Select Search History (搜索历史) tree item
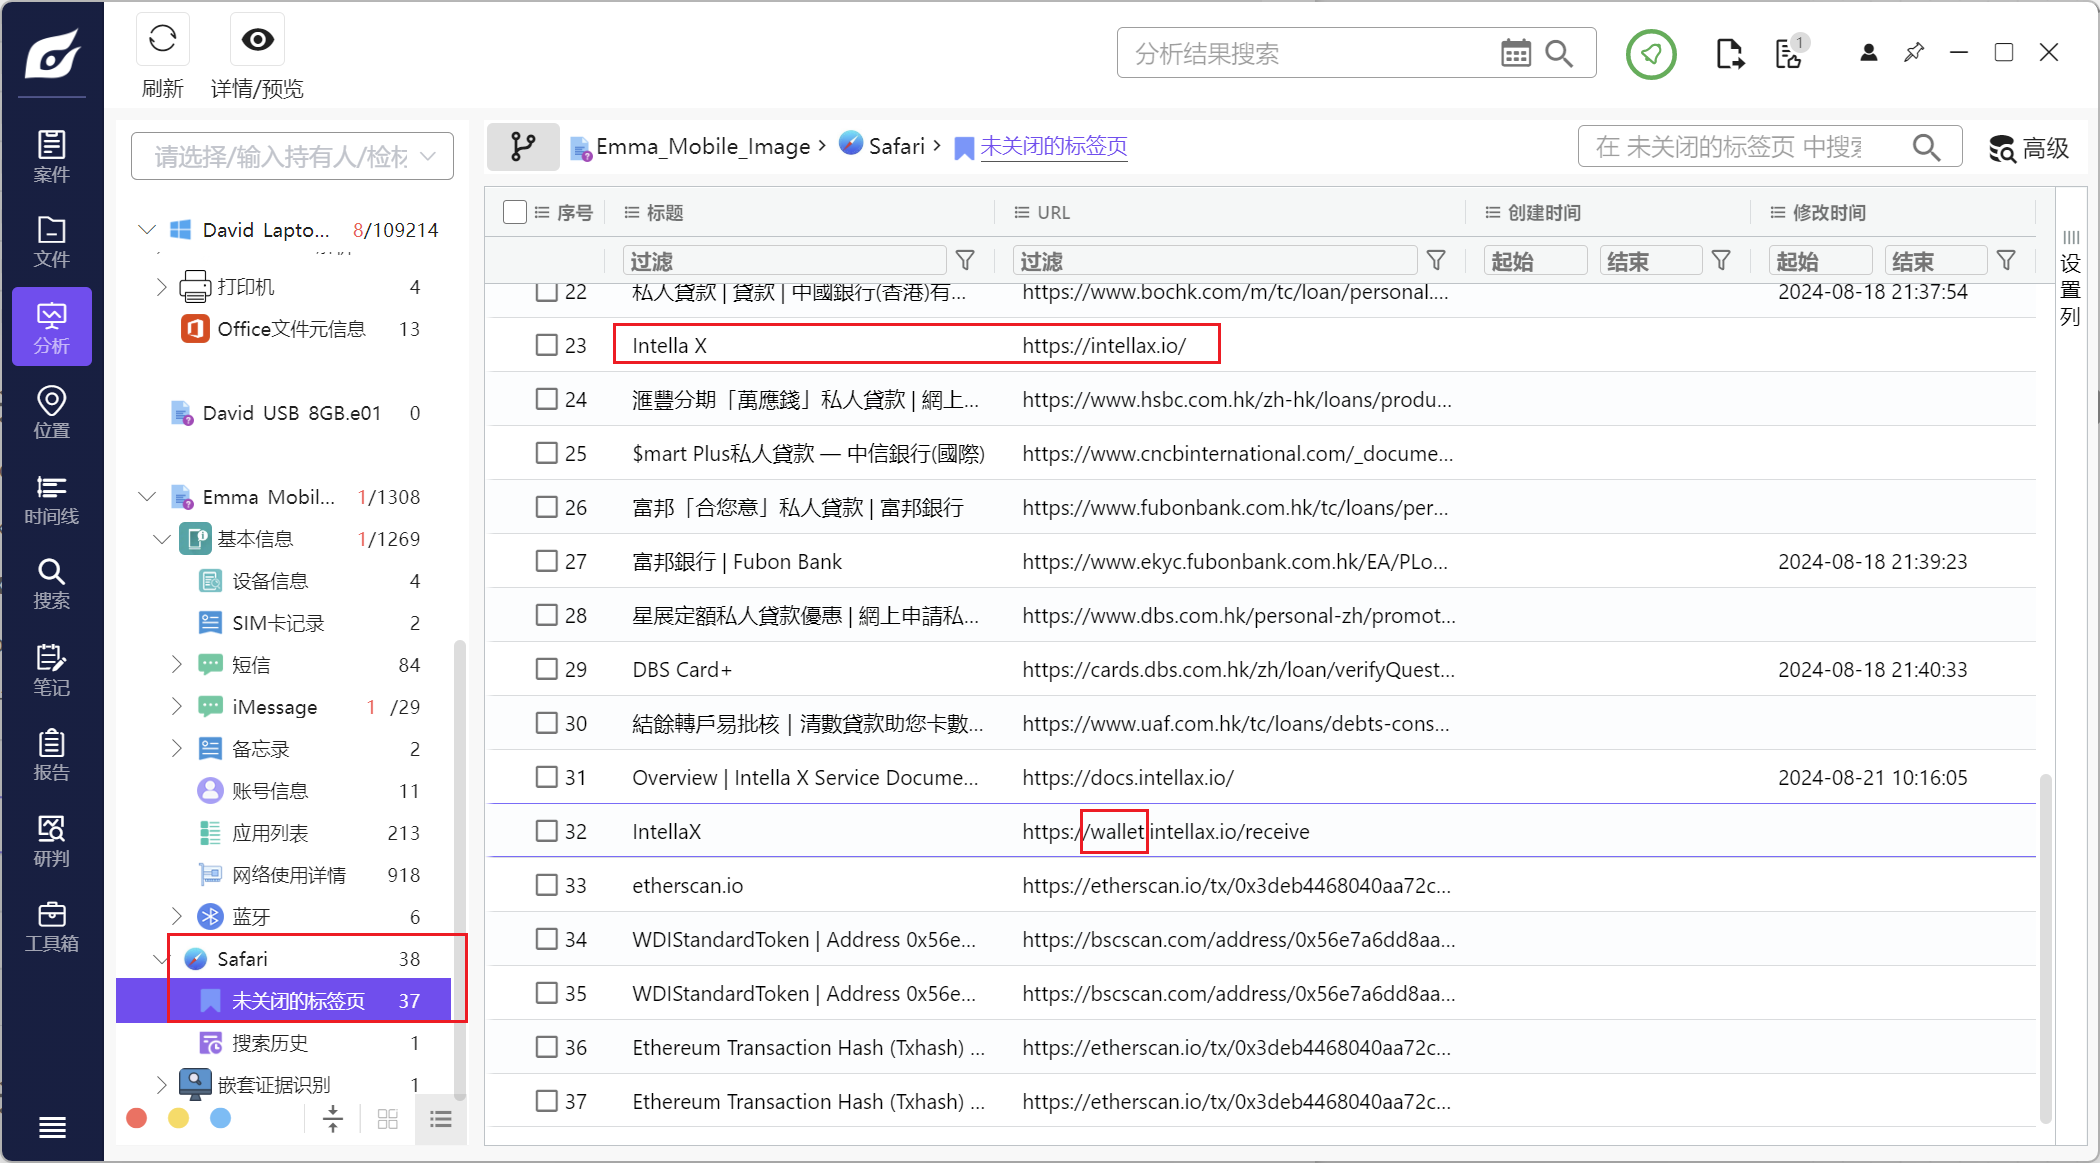The image size is (2100, 1163). (x=270, y=1043)
